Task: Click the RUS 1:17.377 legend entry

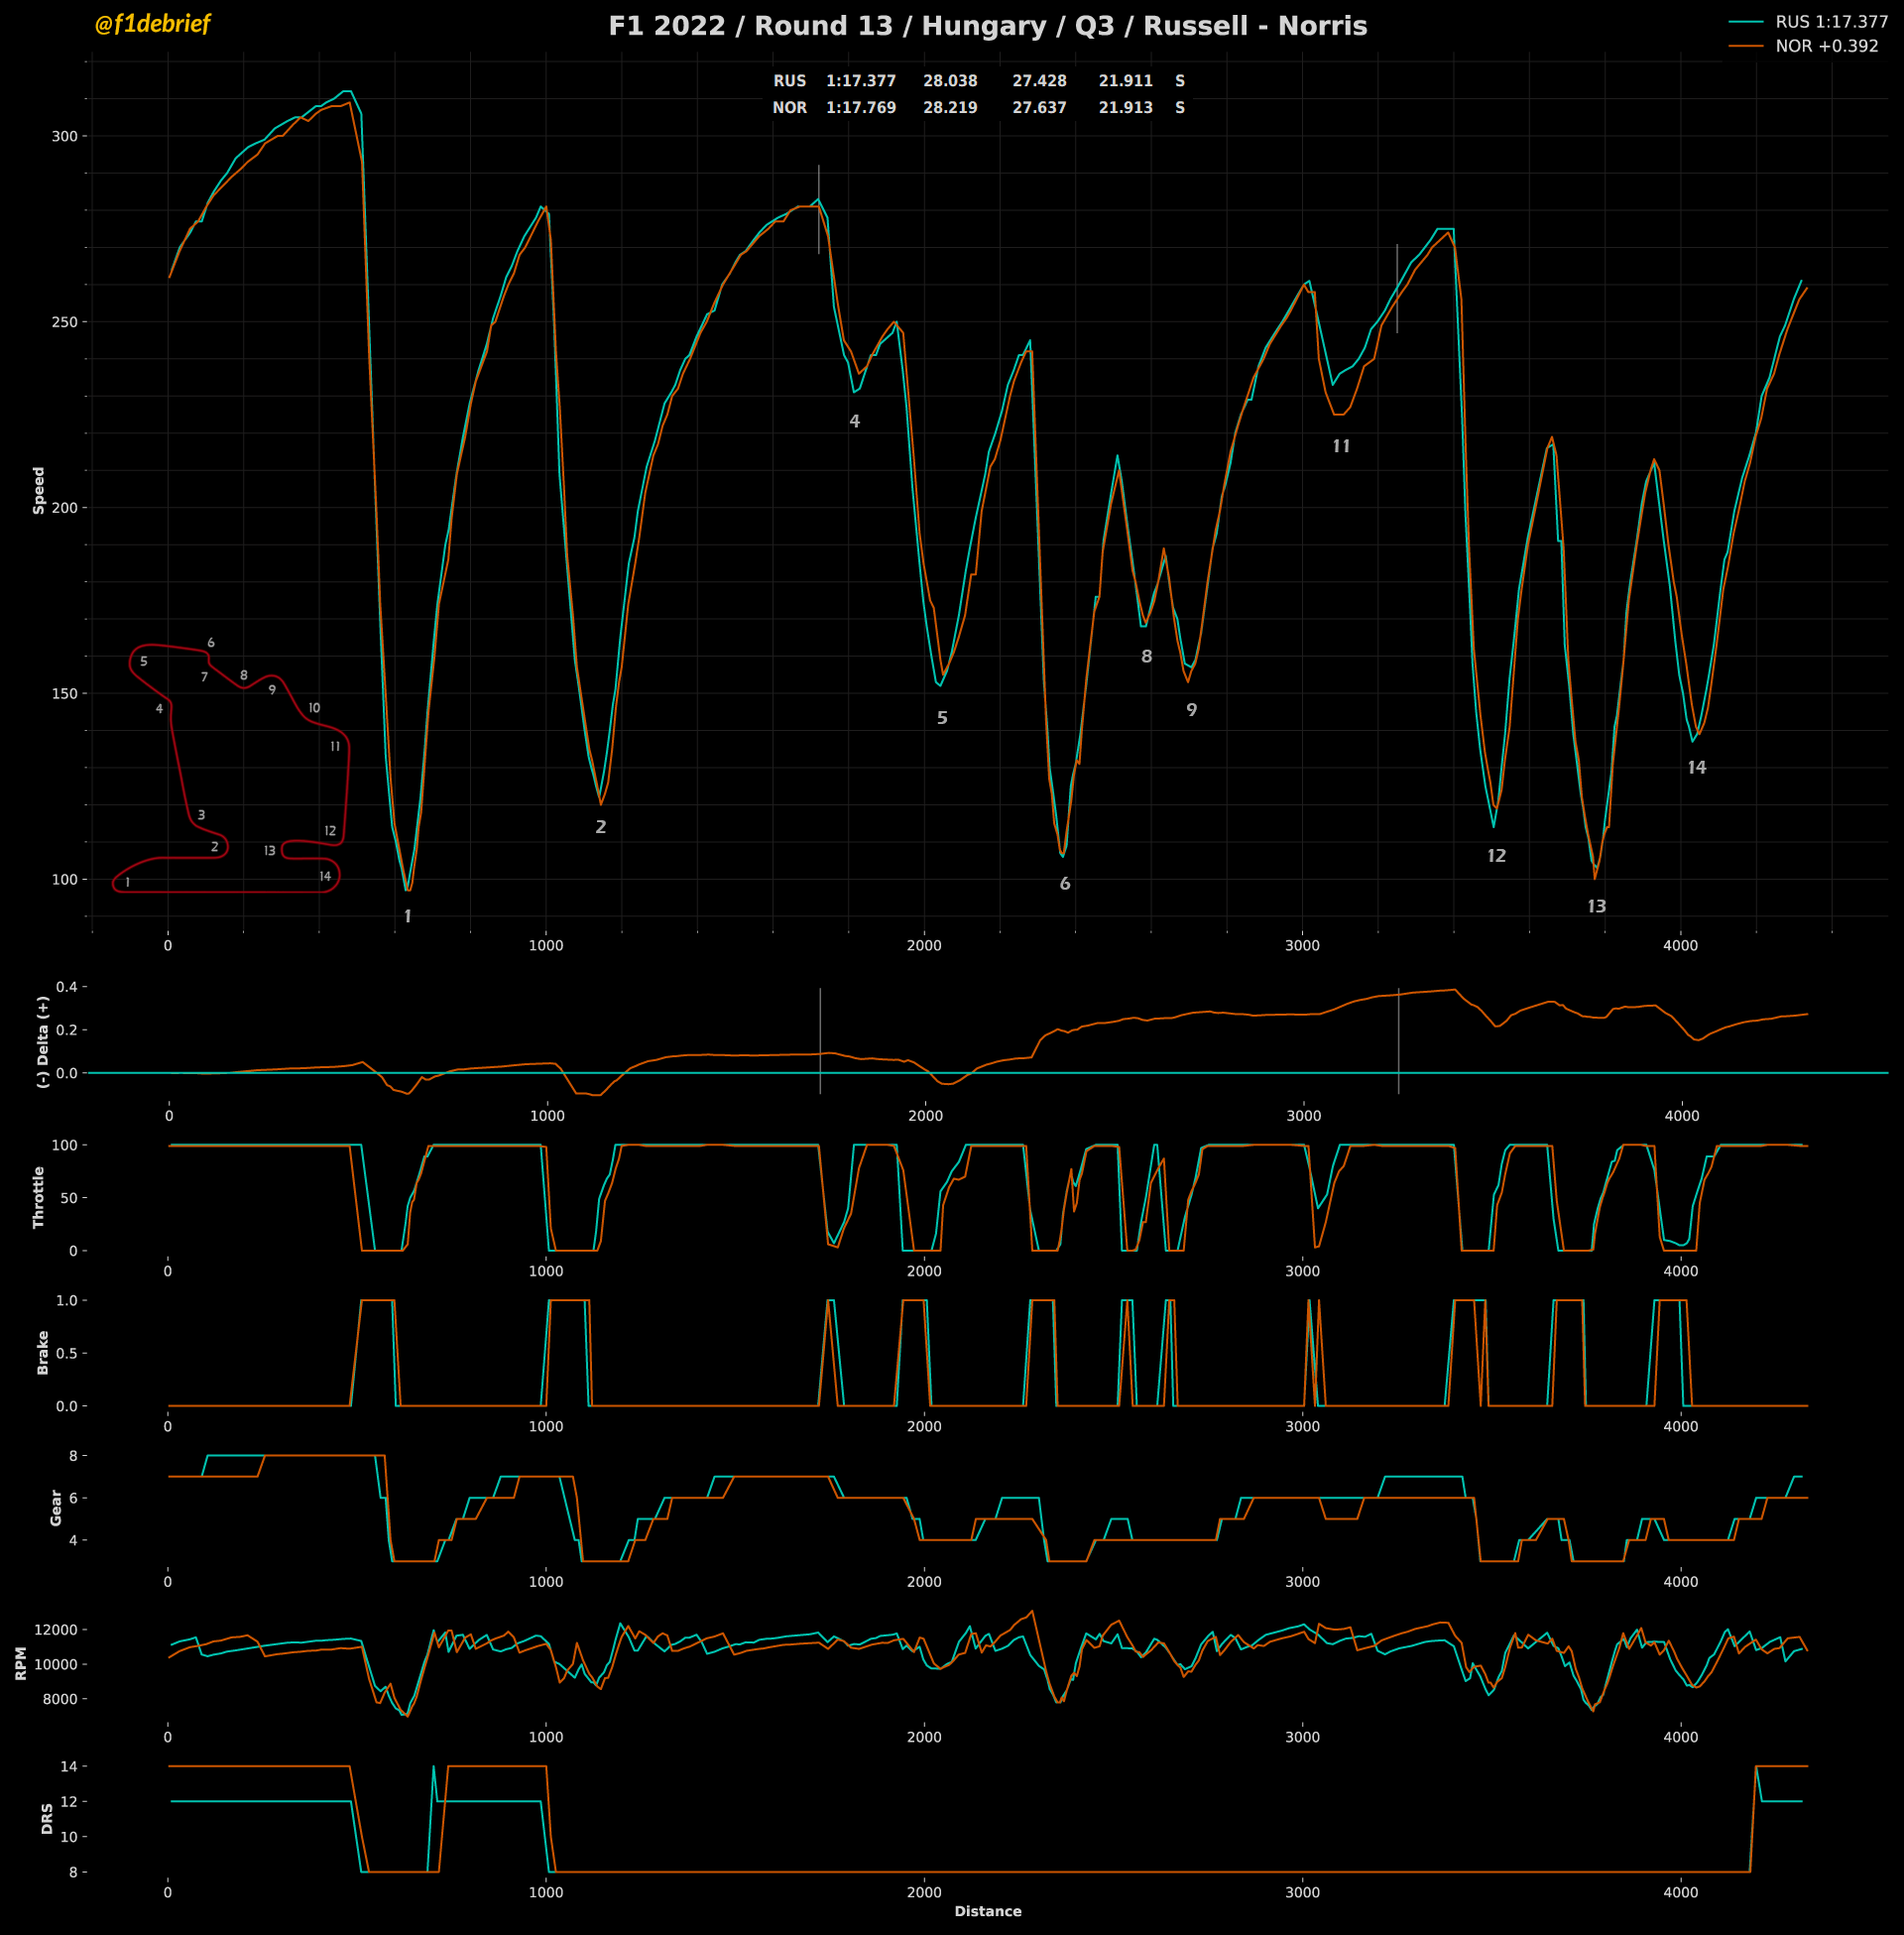Action: pos(1831,22)
